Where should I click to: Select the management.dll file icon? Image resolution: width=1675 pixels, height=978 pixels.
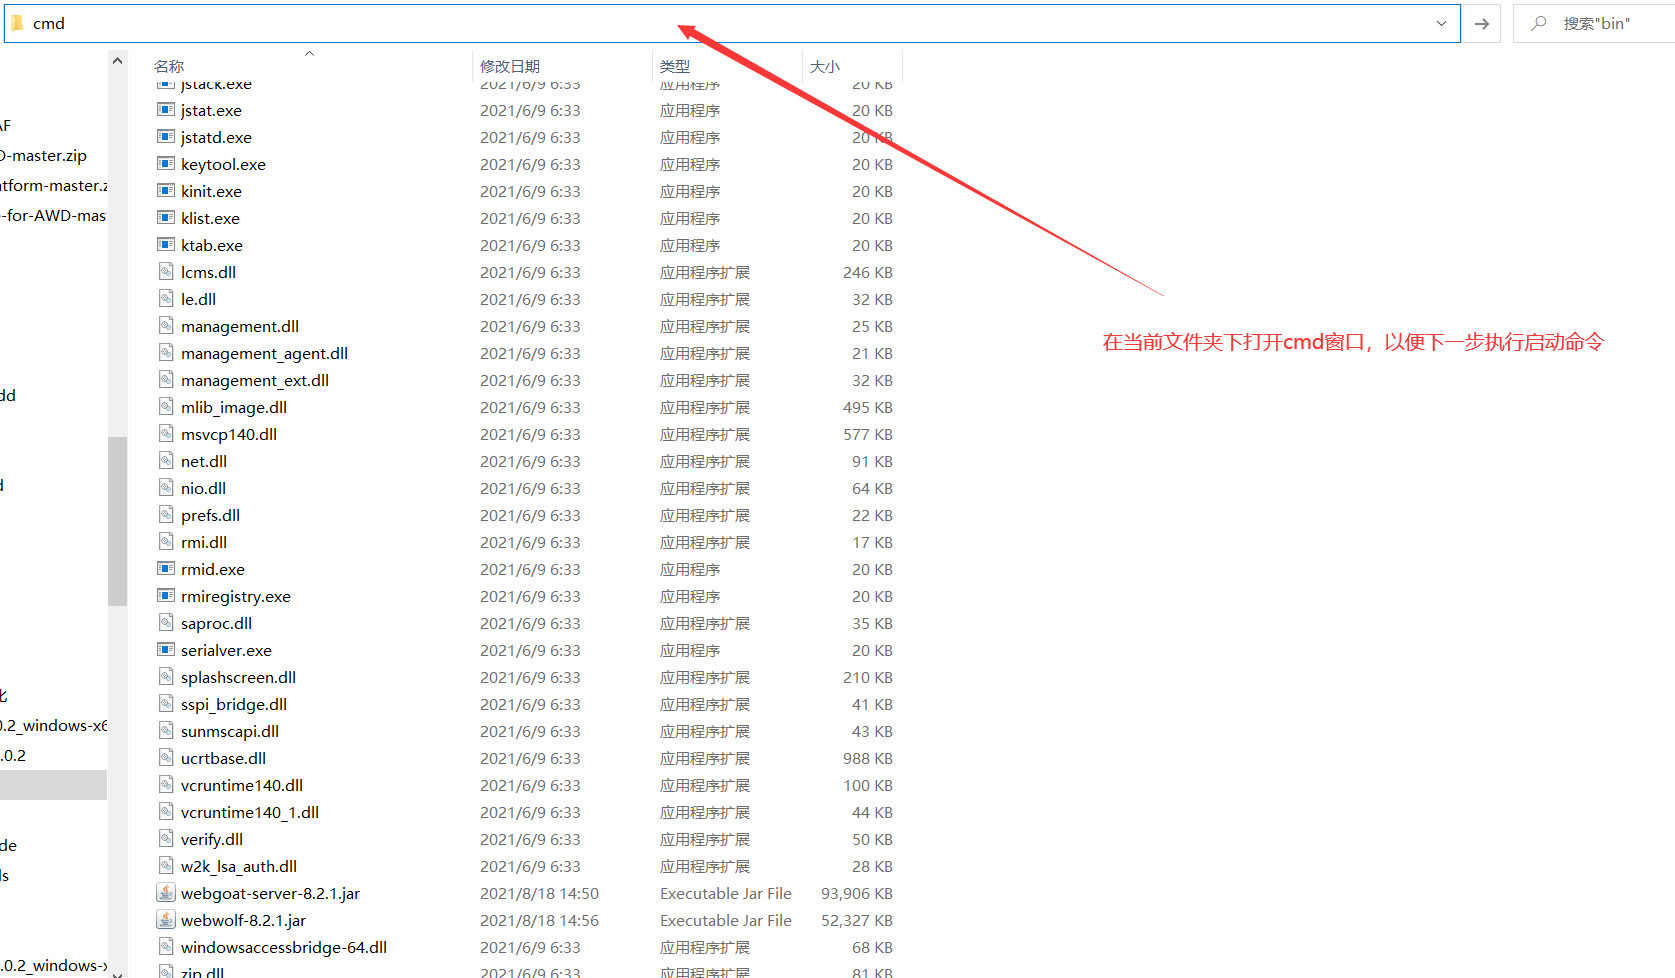pos(166,326)
